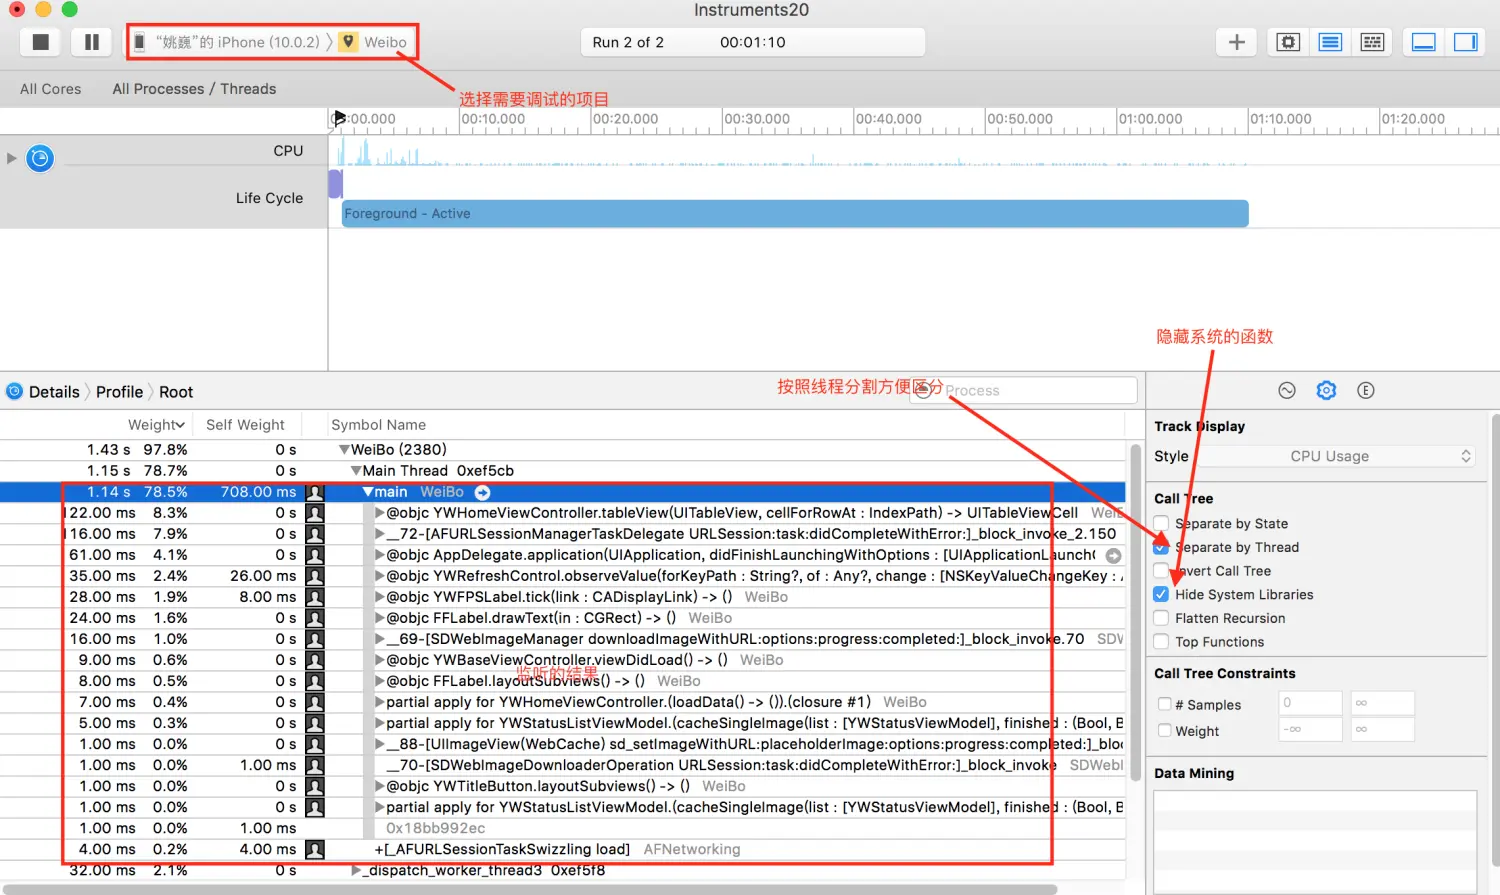
Task: Click the Profile breadcrumb item
Action: click(x=119, y=392)
